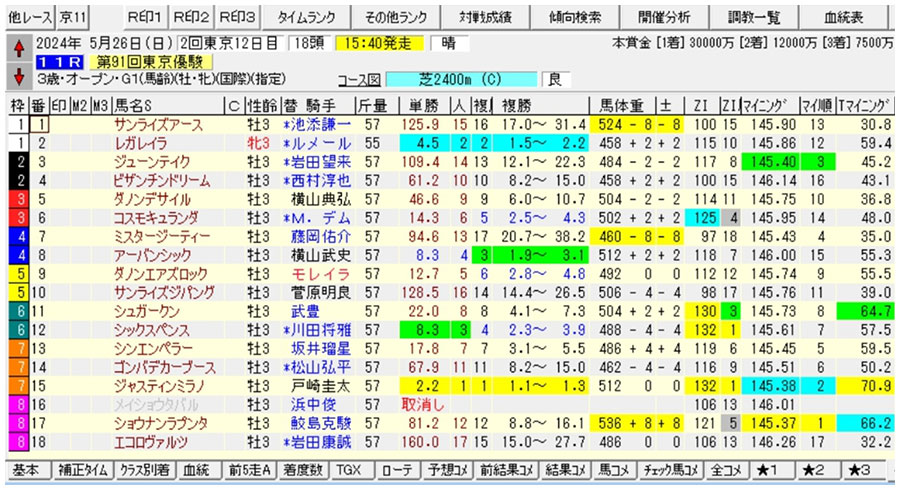900x490 pixels.
Task: Select horse ジューンテイク
Action: (x=151, y=162)
